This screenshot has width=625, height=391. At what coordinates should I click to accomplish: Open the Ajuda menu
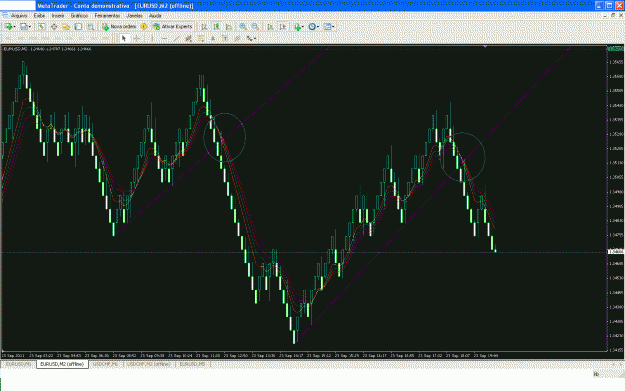pyautogui.click(x=155, y=16)
